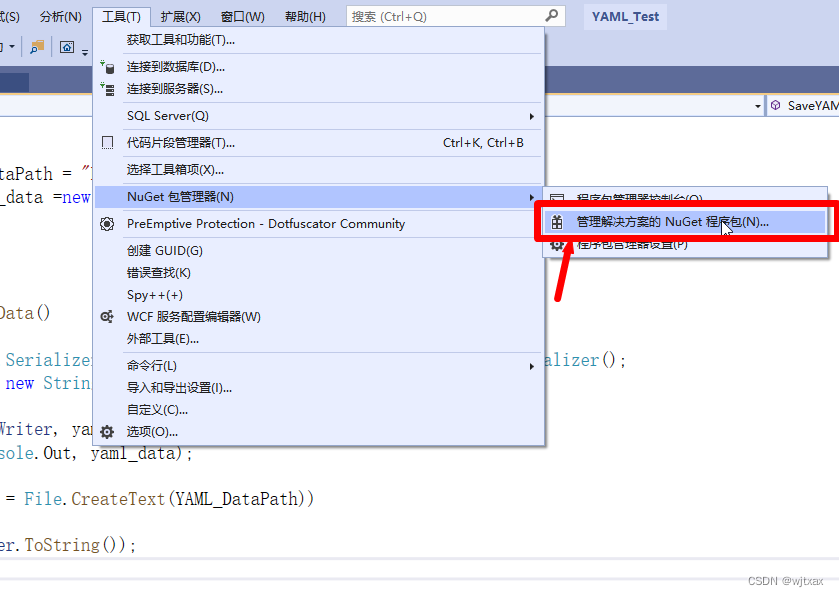839x597 pixels.
Task: Open the home window toolbar icon
Action: [x=67, y=47]
